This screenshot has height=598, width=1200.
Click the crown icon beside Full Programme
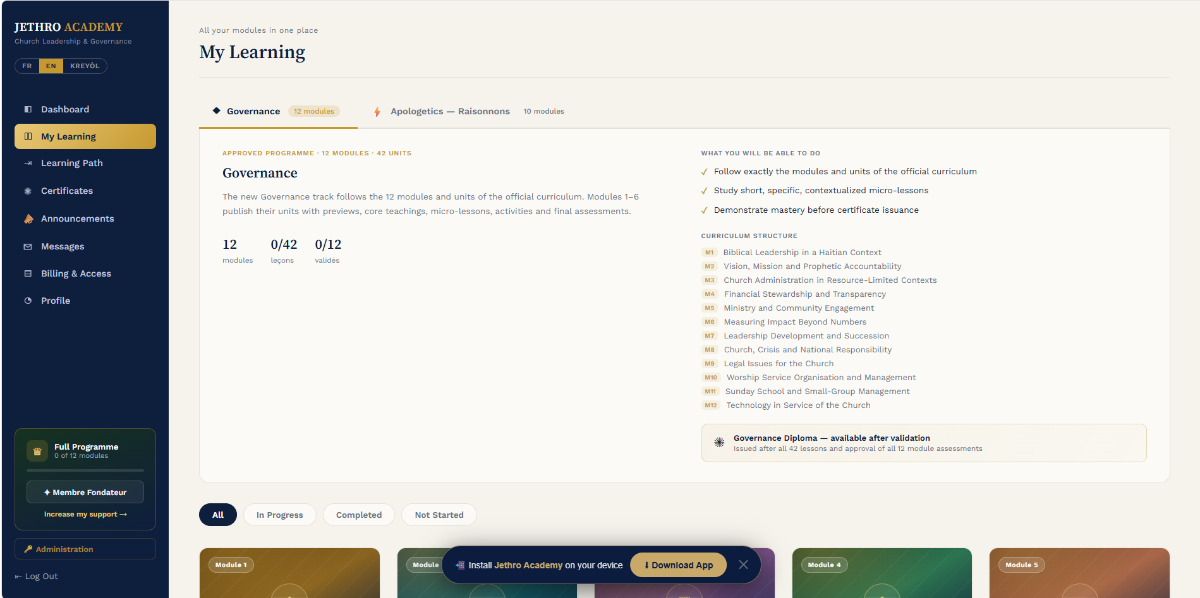pyautogui.click(x=37, y=450)
